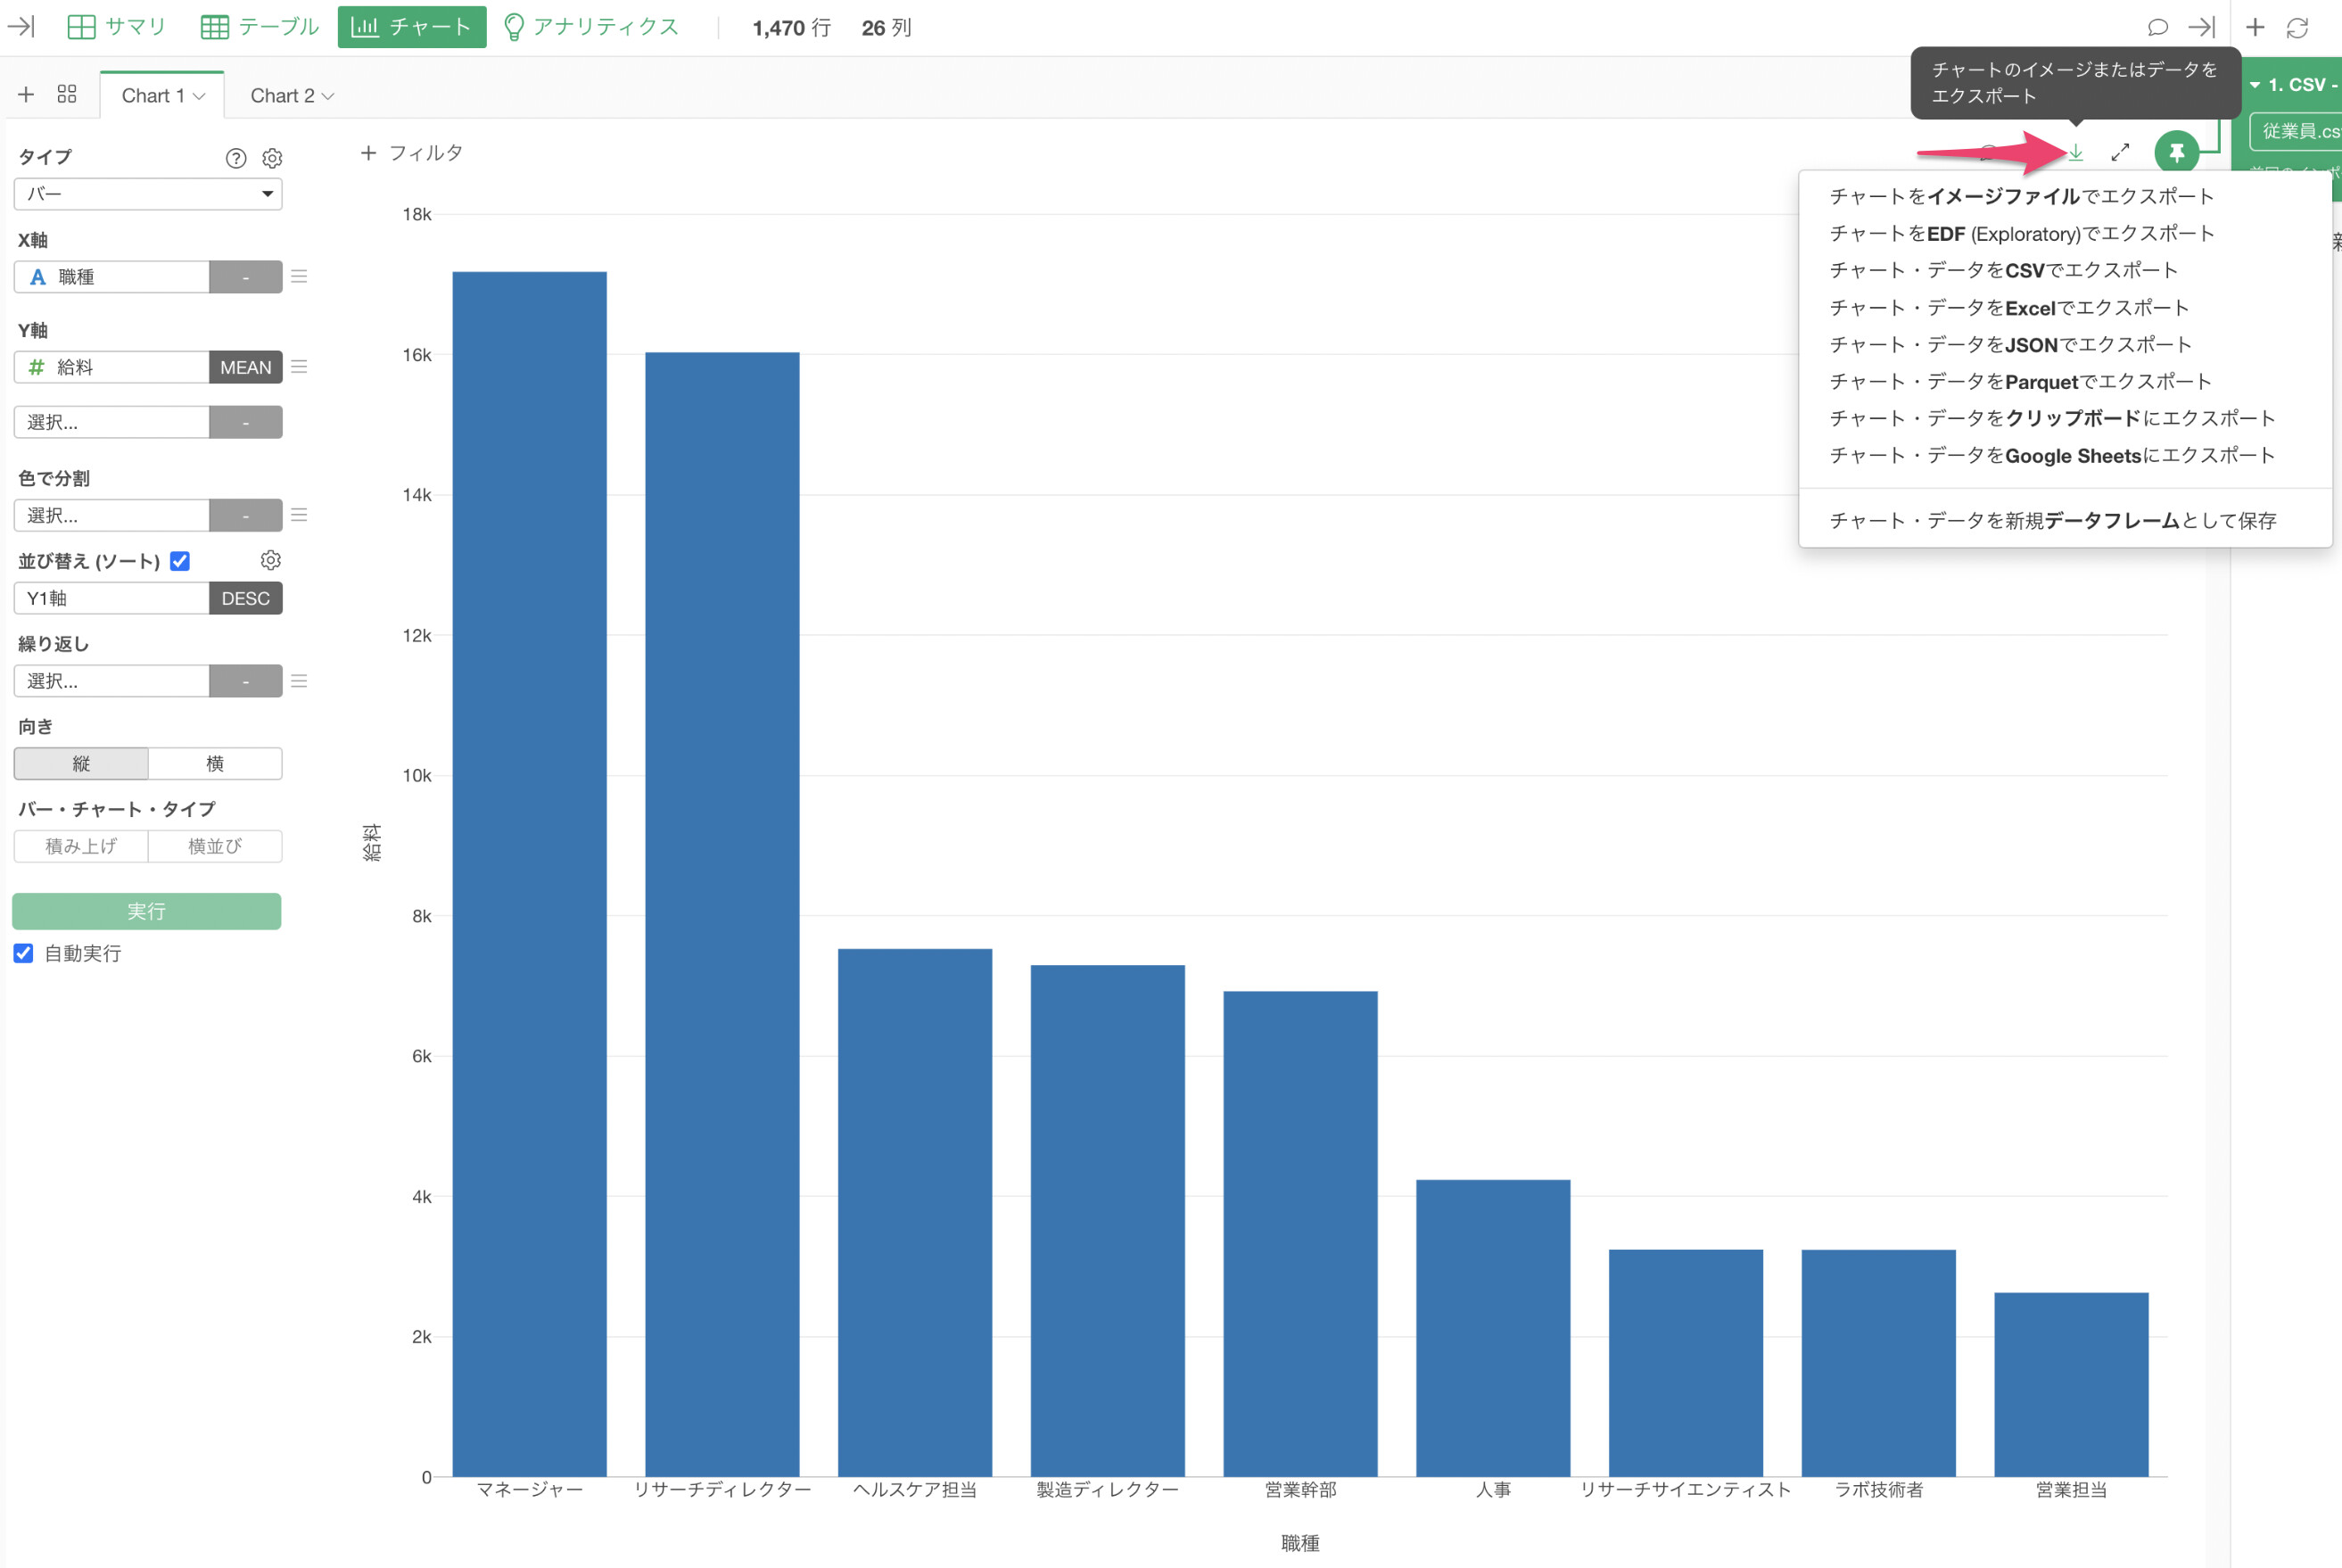Open the comment bubble icon
The image size is (2342, 1568).
pyautogui.click(x=2157, y=28)
